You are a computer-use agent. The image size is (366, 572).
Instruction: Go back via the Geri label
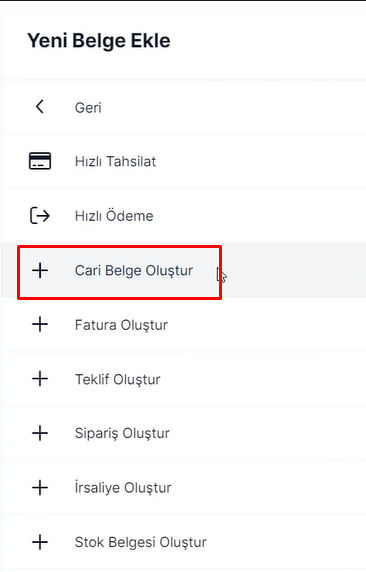pyautogui.click(x=88, y=108)
